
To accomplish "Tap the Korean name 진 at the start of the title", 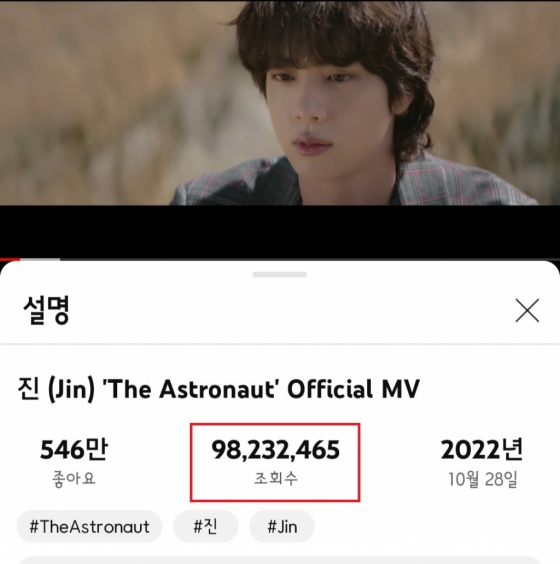I will coord(28,389).
